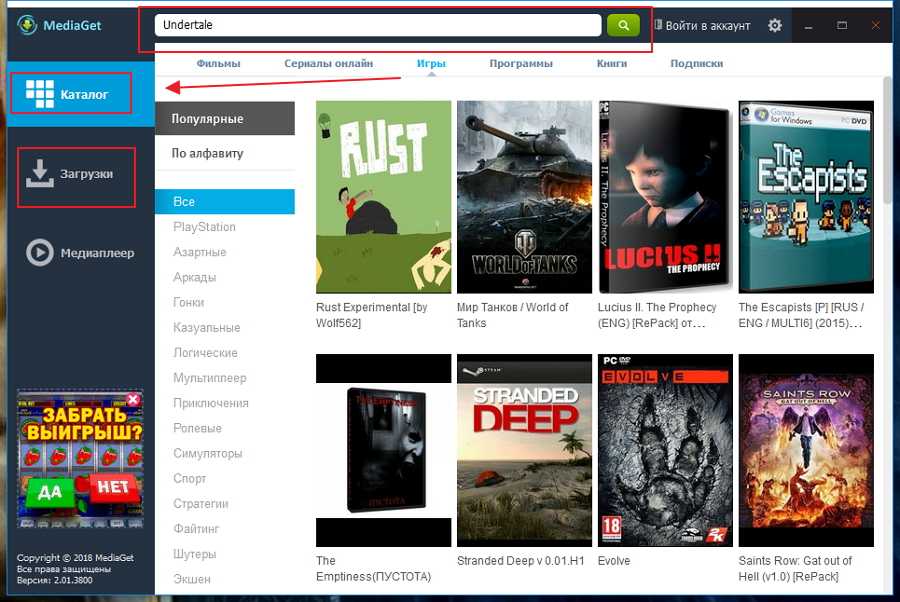The height and width of the screenshot is (602, 900).
Task: Open the Evolve cover thumbnail
Action: click(x=665, y=450)
